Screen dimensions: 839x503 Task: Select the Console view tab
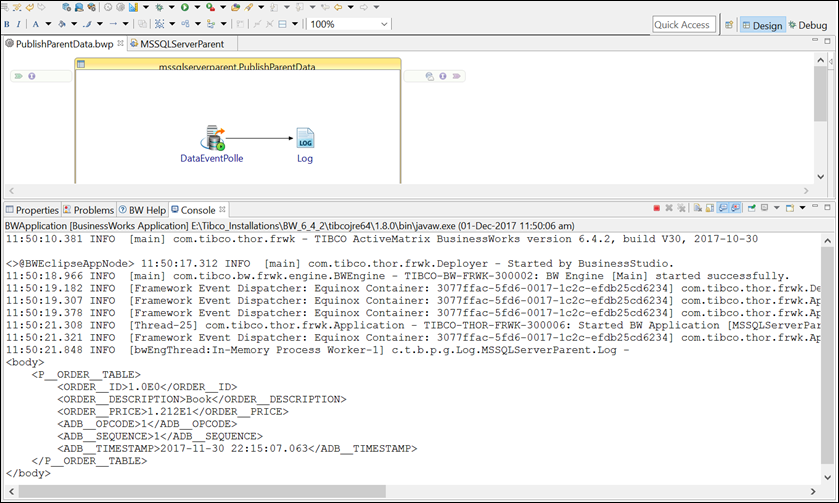198,210
